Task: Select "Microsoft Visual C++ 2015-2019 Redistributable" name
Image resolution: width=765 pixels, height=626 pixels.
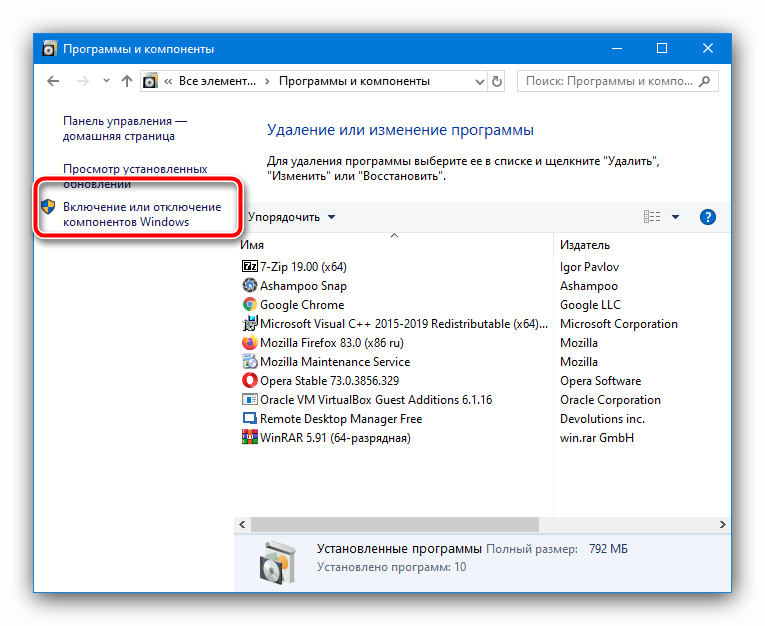Action: [403, 324]
